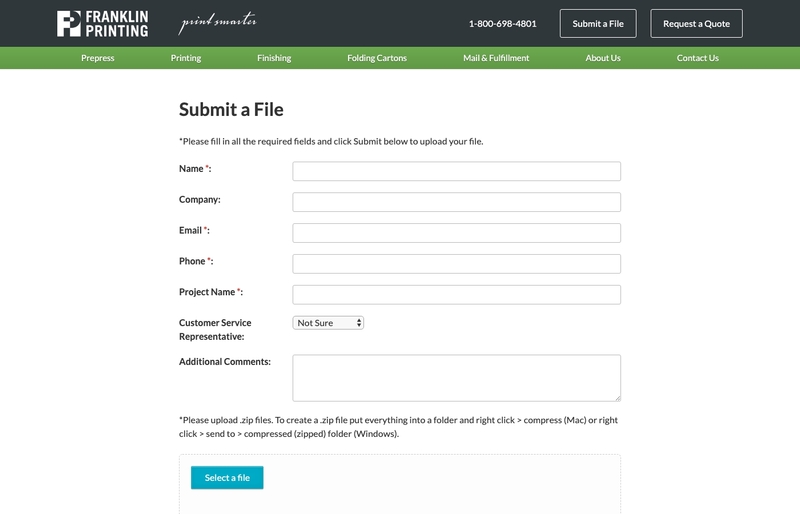The width and height of the screenshot is (800, 514).
Task: Click the Phone input field
Action: 457,264
